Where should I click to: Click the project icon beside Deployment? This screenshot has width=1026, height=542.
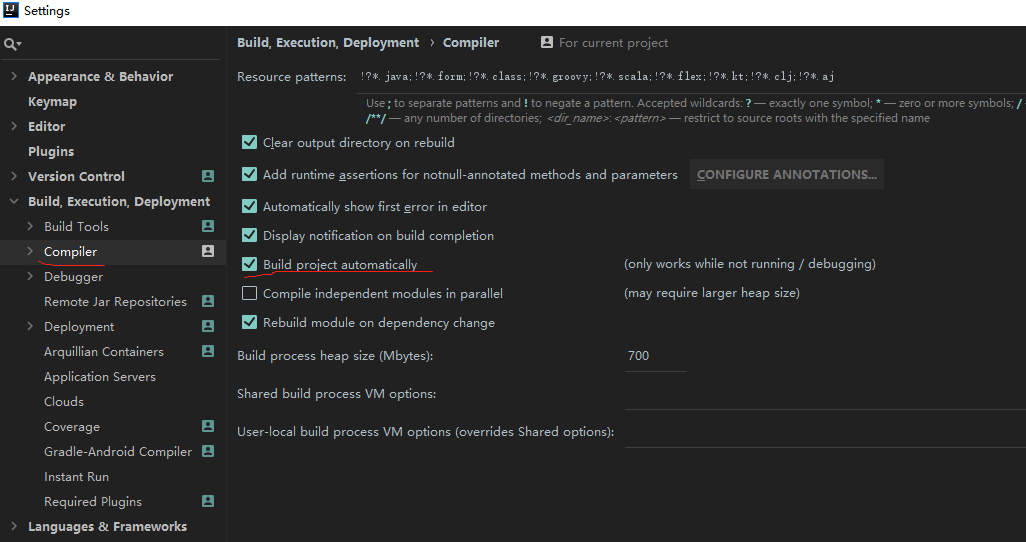click(208, 326)
